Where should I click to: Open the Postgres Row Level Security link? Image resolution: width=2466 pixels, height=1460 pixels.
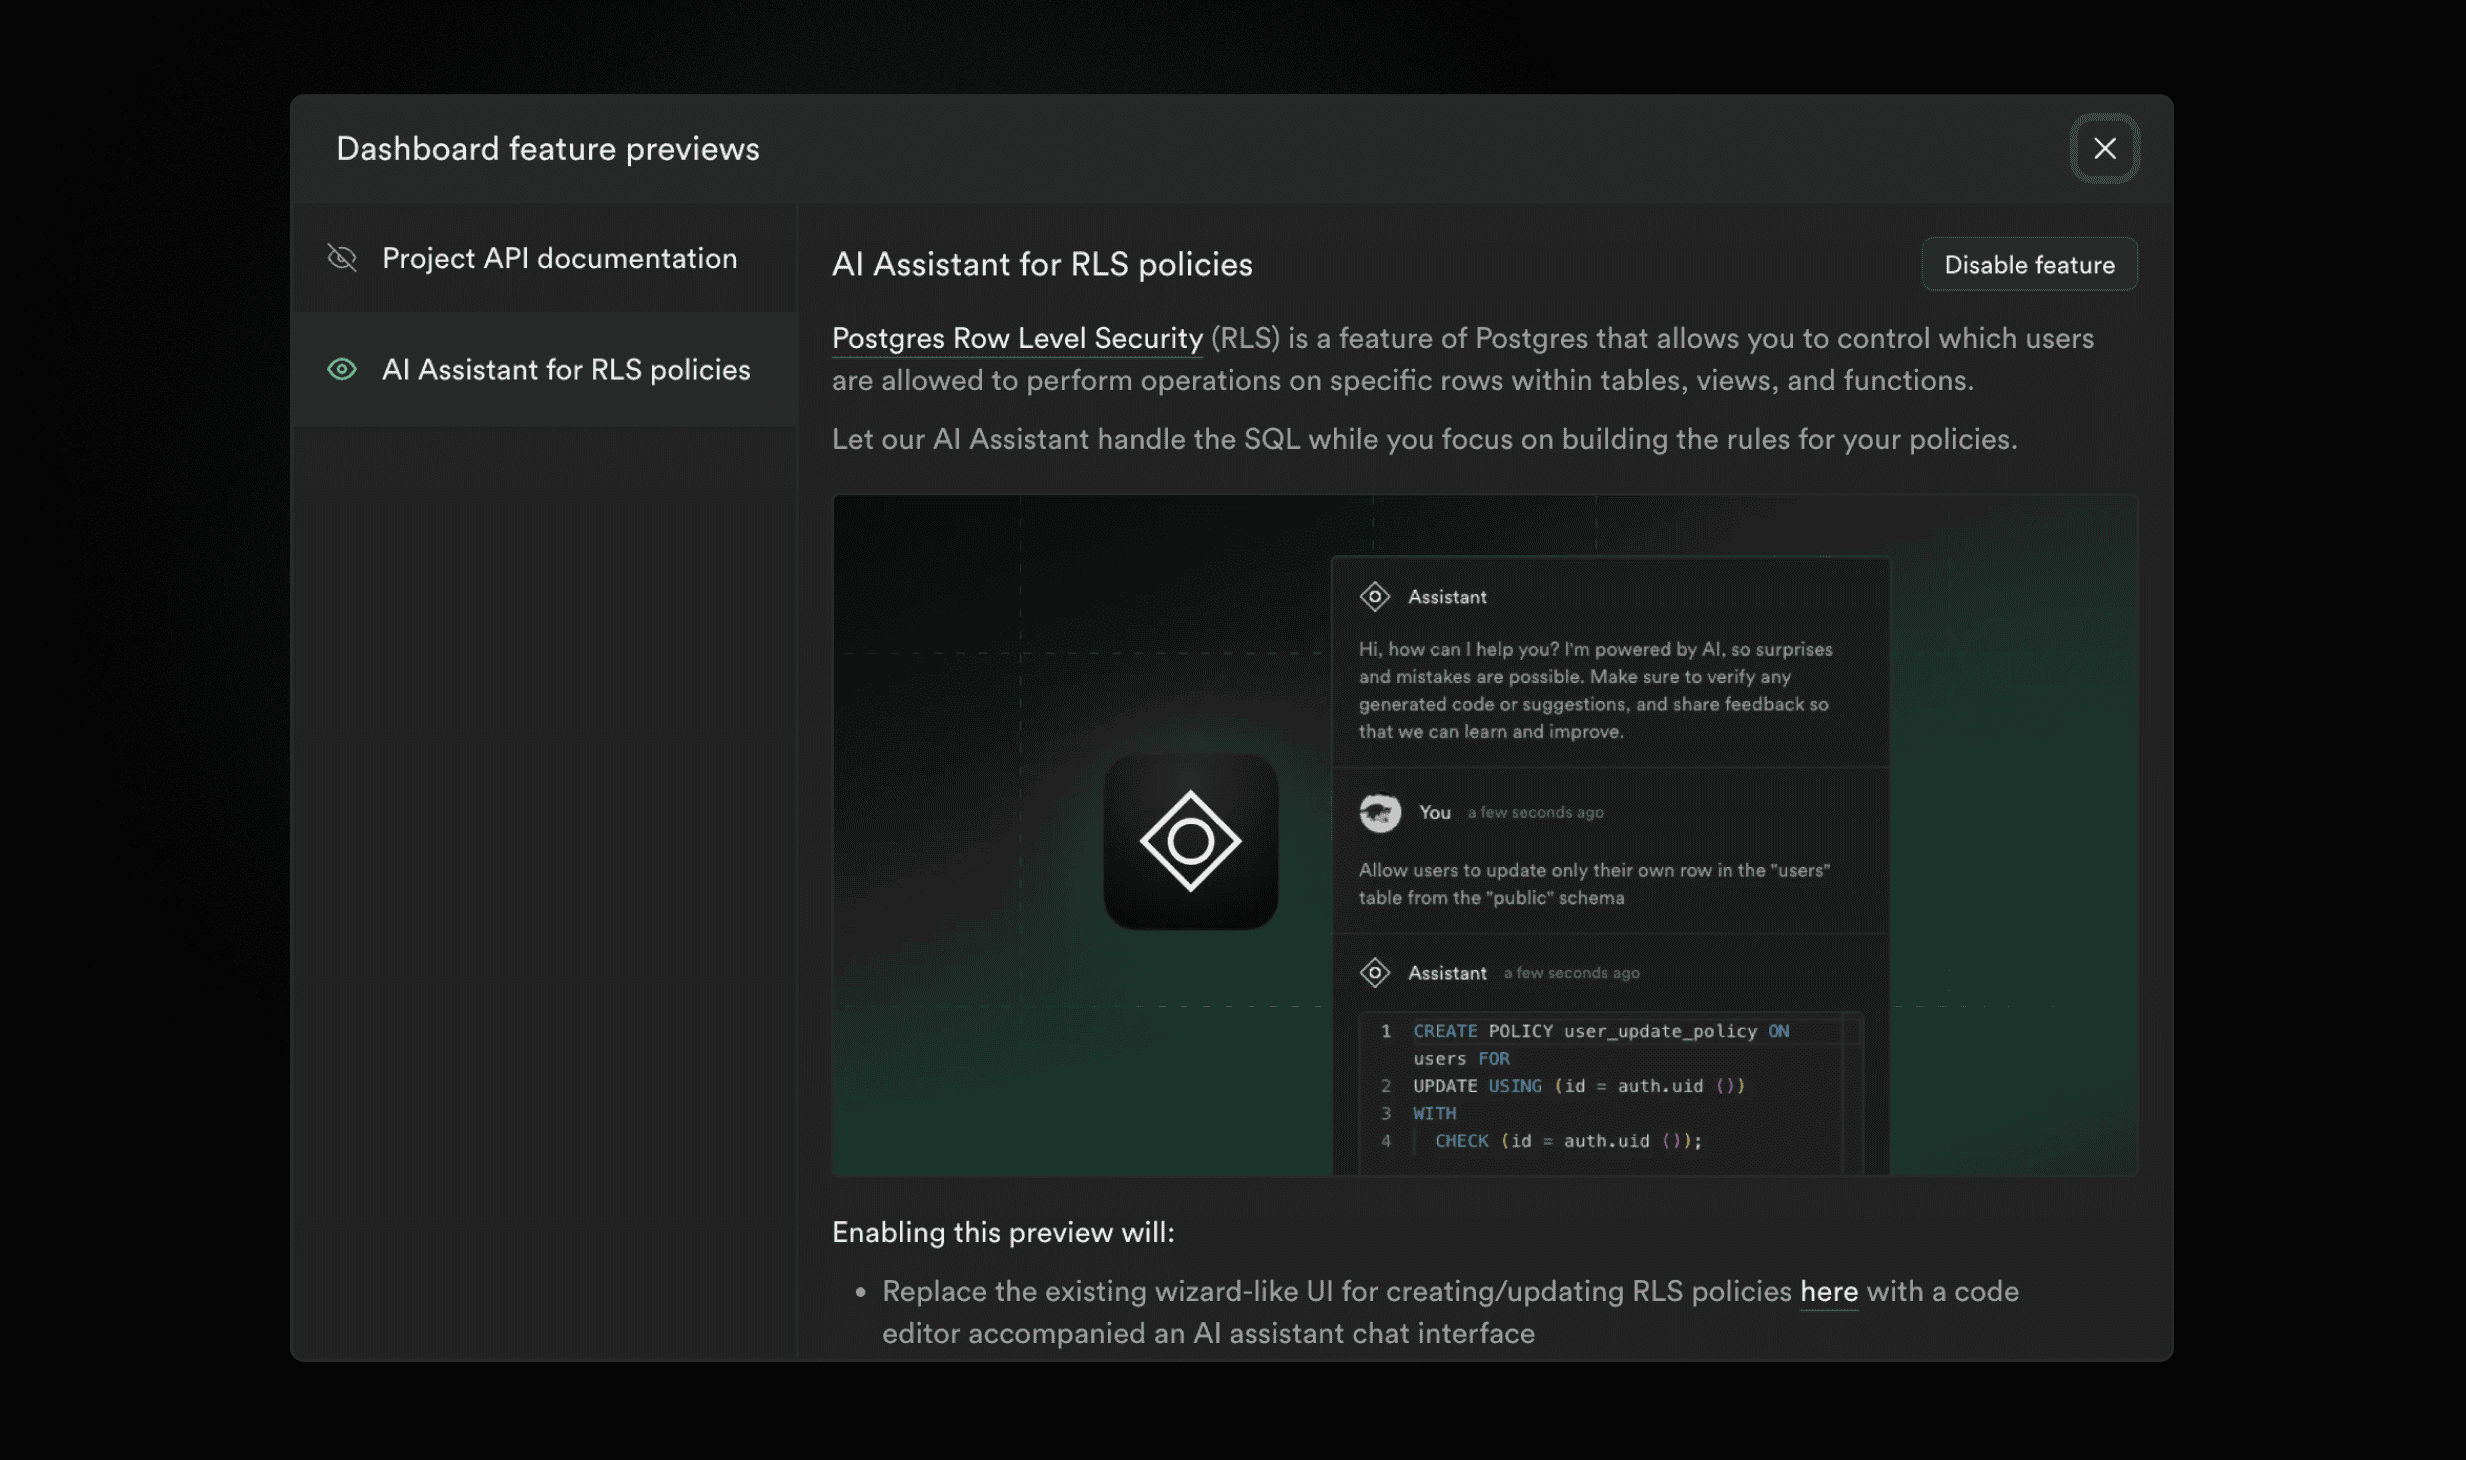[1017, 338]
